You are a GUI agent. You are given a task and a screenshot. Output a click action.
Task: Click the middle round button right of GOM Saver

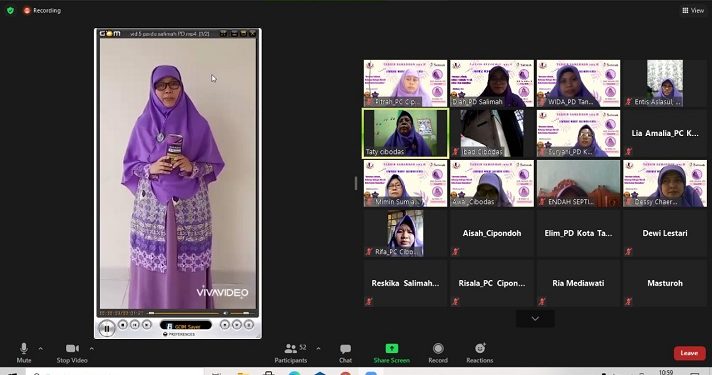tap(237, 324)
